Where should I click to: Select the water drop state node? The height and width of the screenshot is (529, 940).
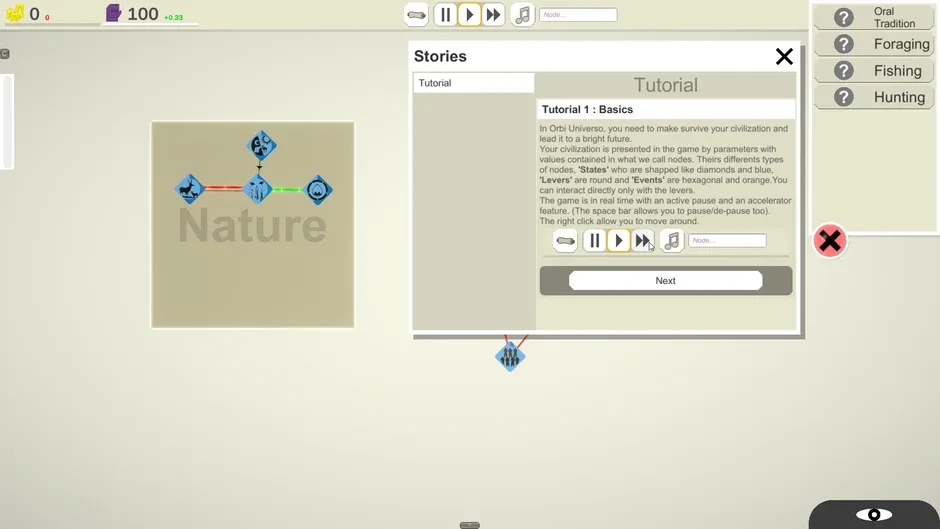click(318, 190)
